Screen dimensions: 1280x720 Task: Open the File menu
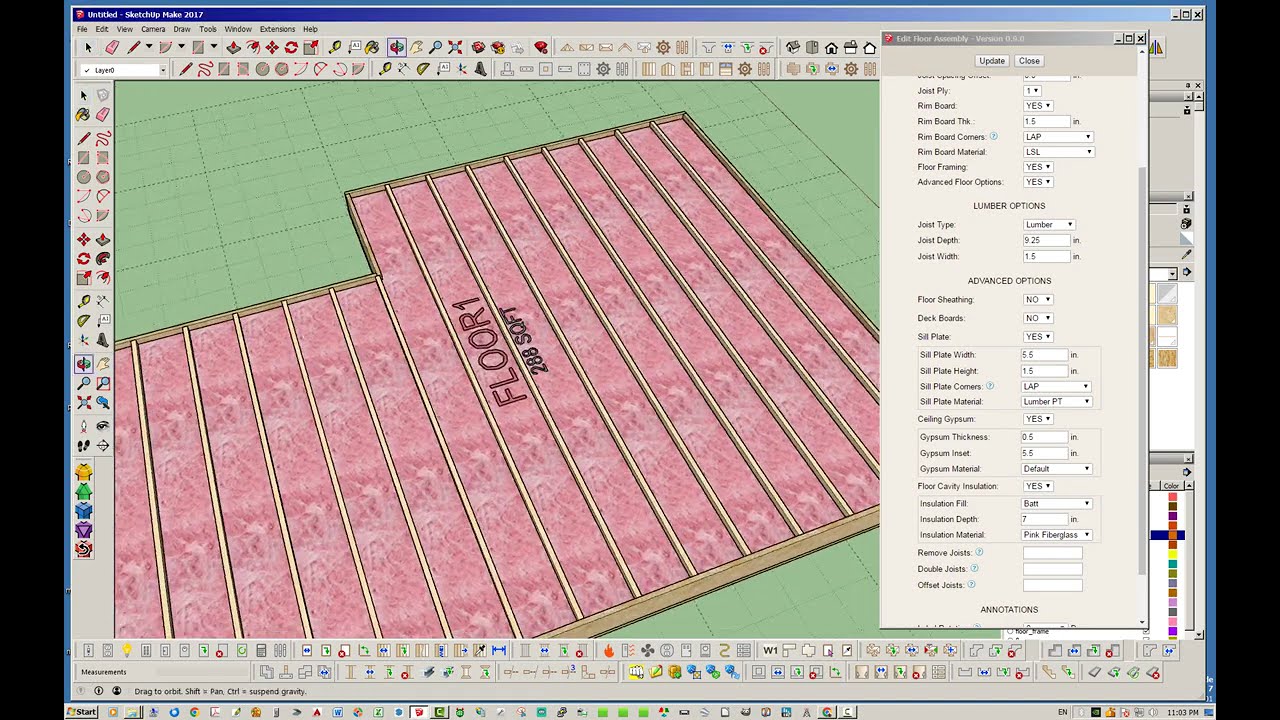pyautogui.click(x=82, y=29)
